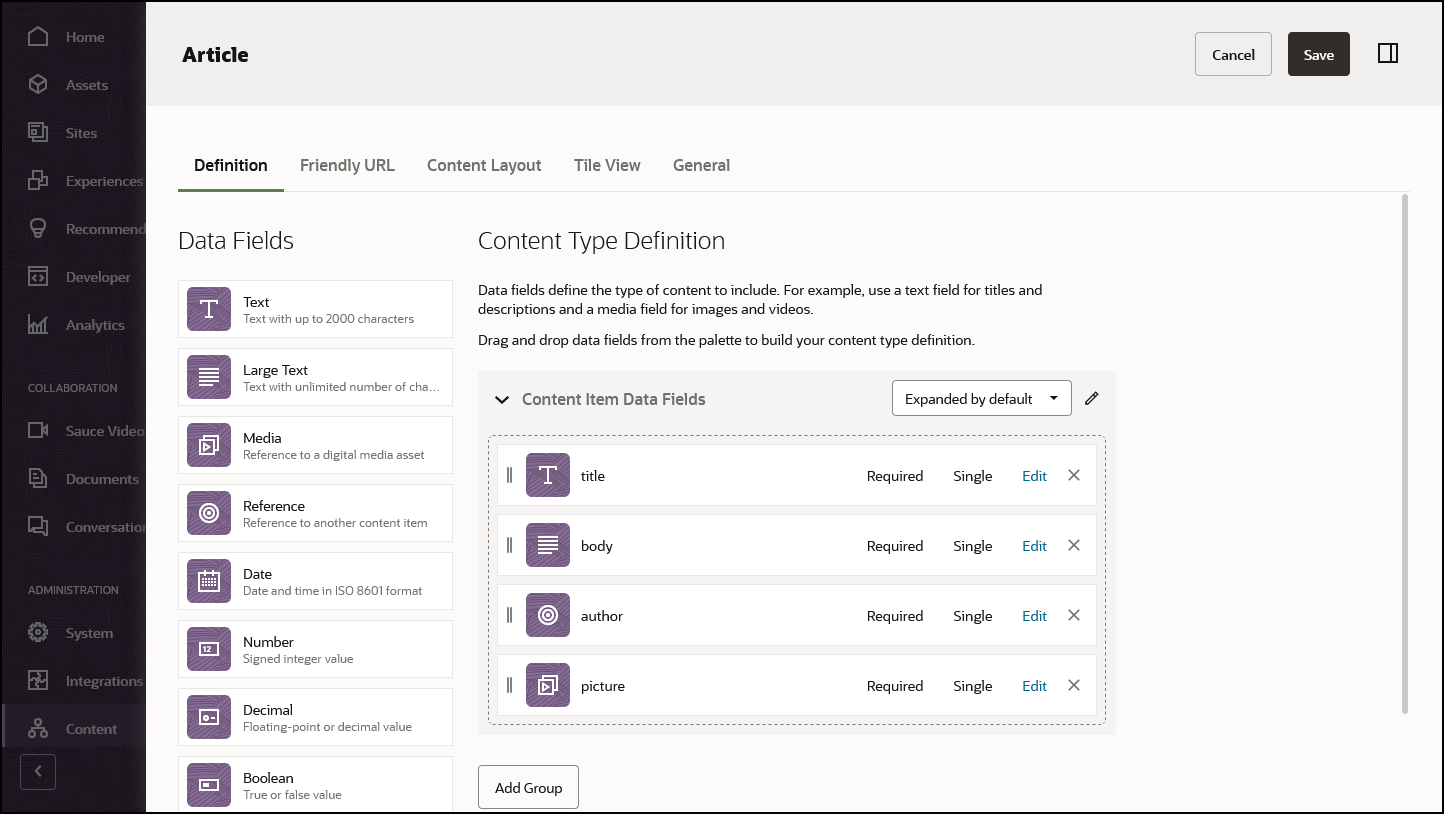Toggle the side panel layout icon top right
The width and height of the screenshot is (1444, 814).
coord(1388,53)
